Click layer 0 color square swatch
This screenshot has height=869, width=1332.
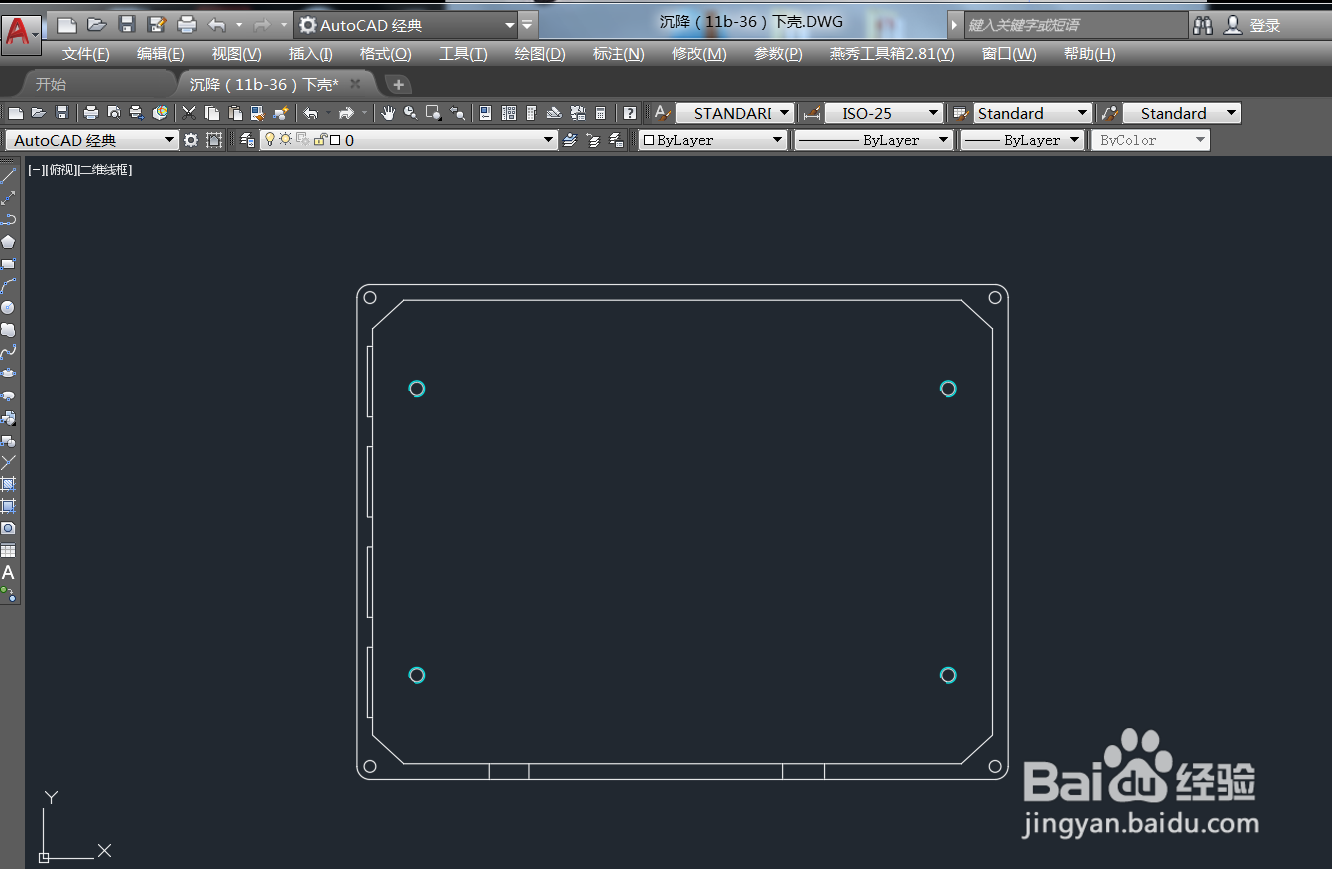335,141
